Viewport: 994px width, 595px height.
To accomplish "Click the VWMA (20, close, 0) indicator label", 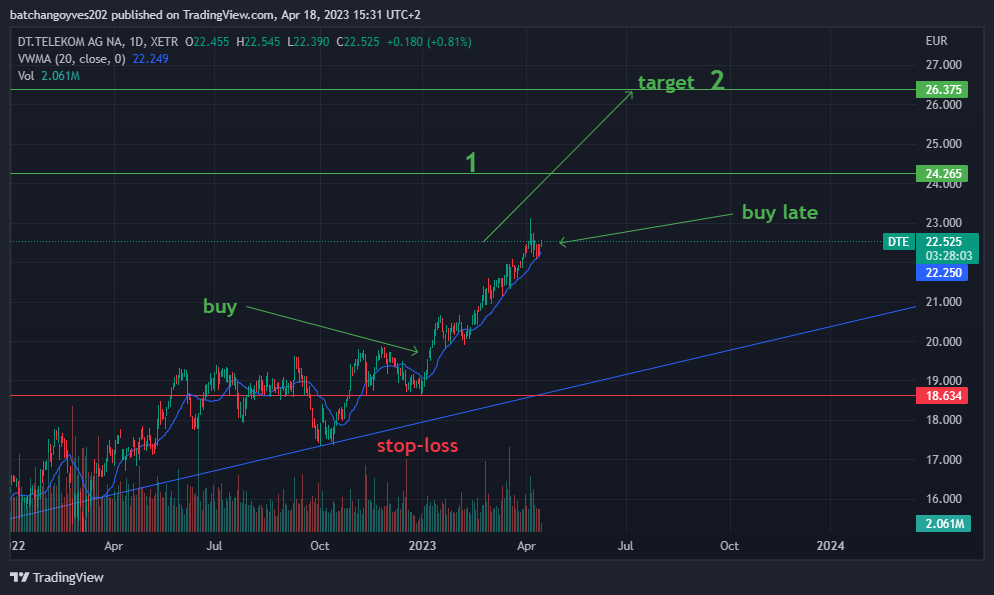I will [x=72, y=59].
